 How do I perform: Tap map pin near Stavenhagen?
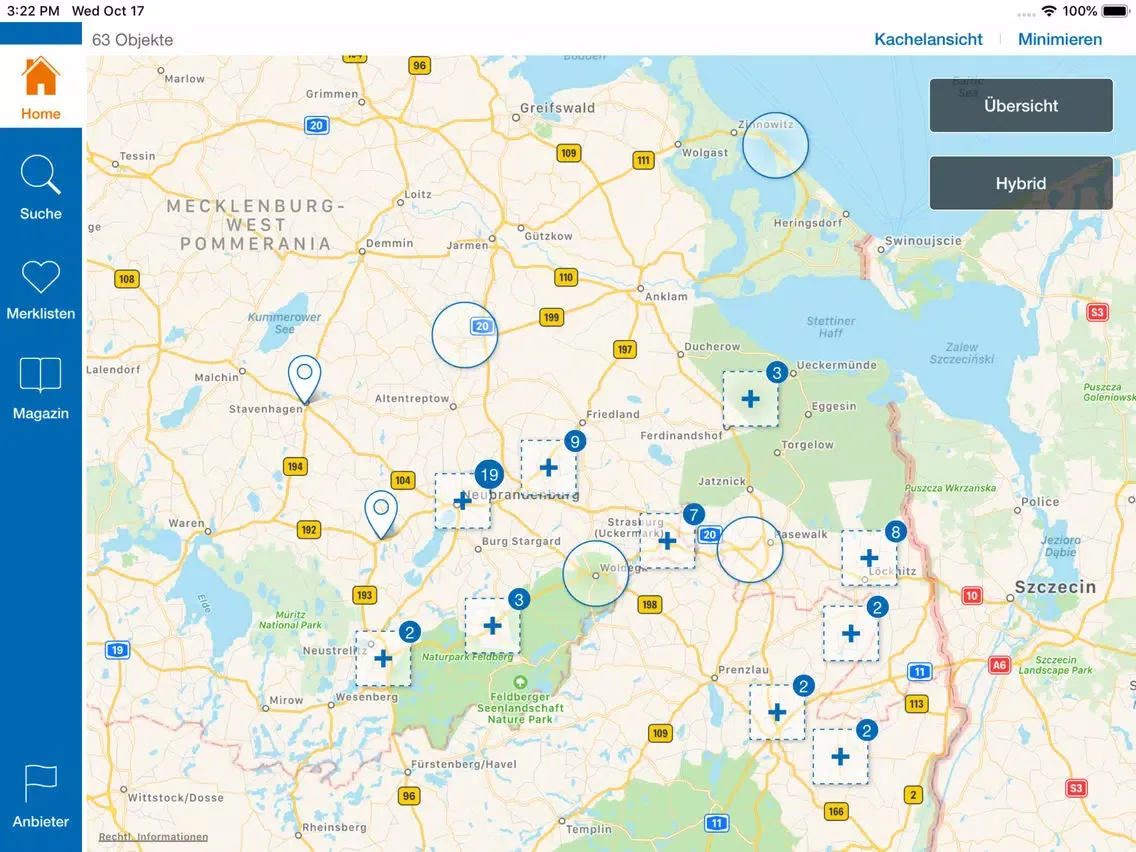[x=304, y=378]
